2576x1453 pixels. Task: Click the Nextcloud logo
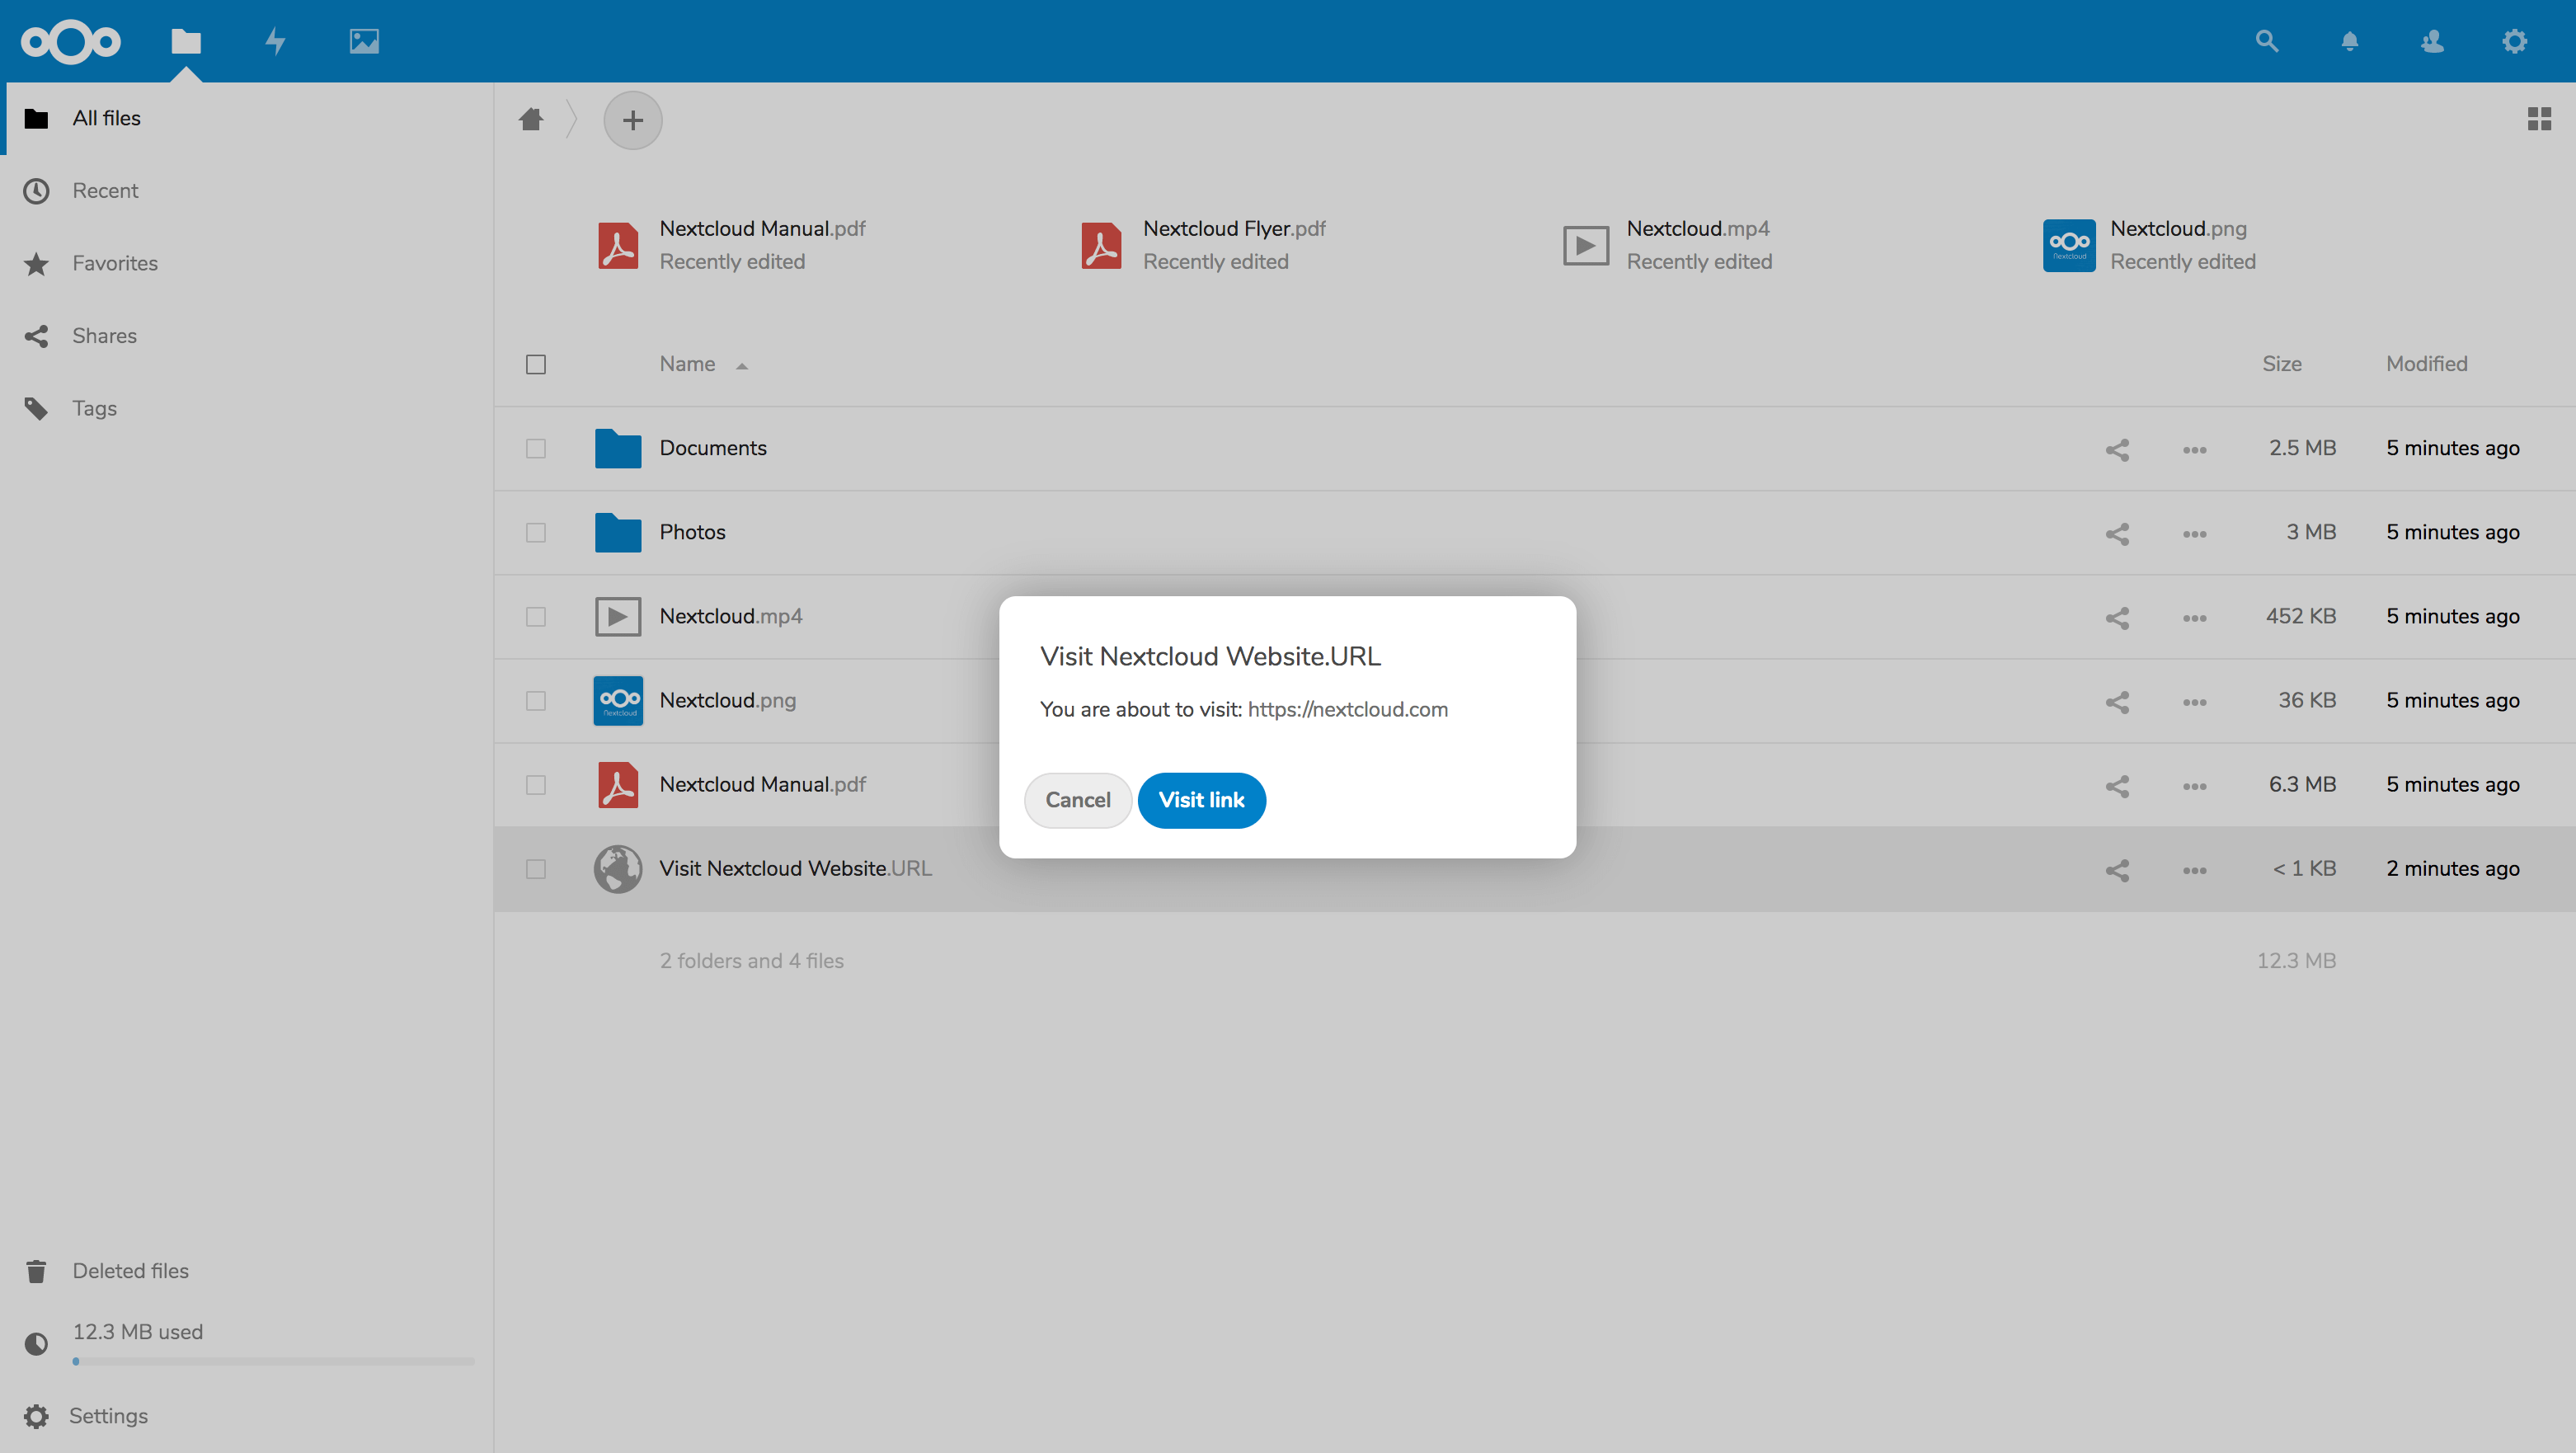(x=71, y=41)
